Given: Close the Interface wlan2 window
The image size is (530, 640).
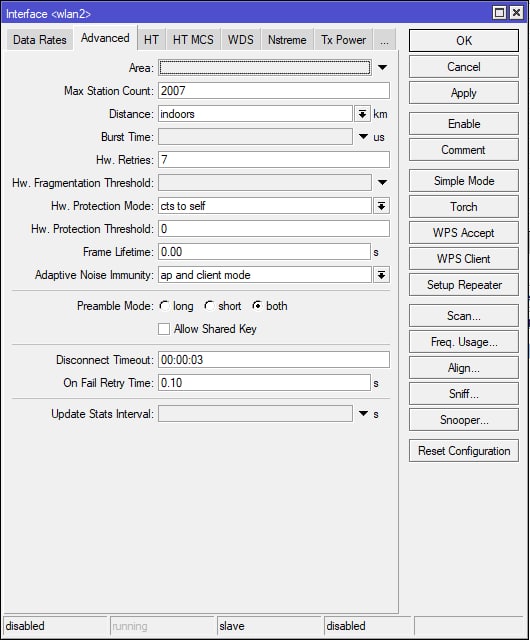Looking at the screenshot, I should coord(517,13).
